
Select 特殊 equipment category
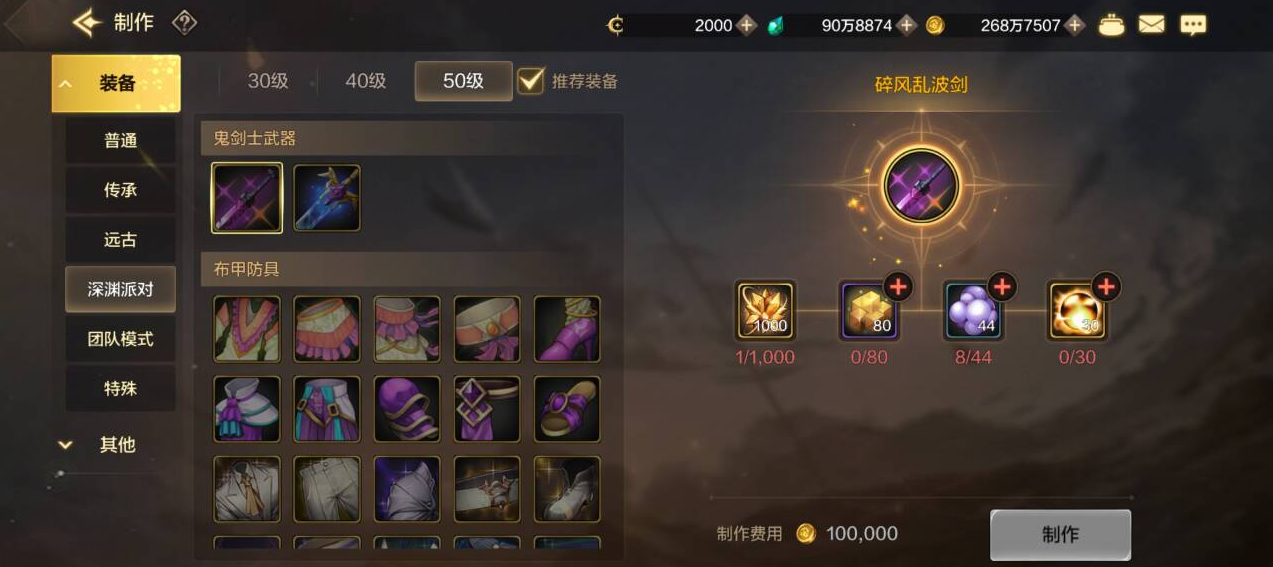[x=120, y=388]
